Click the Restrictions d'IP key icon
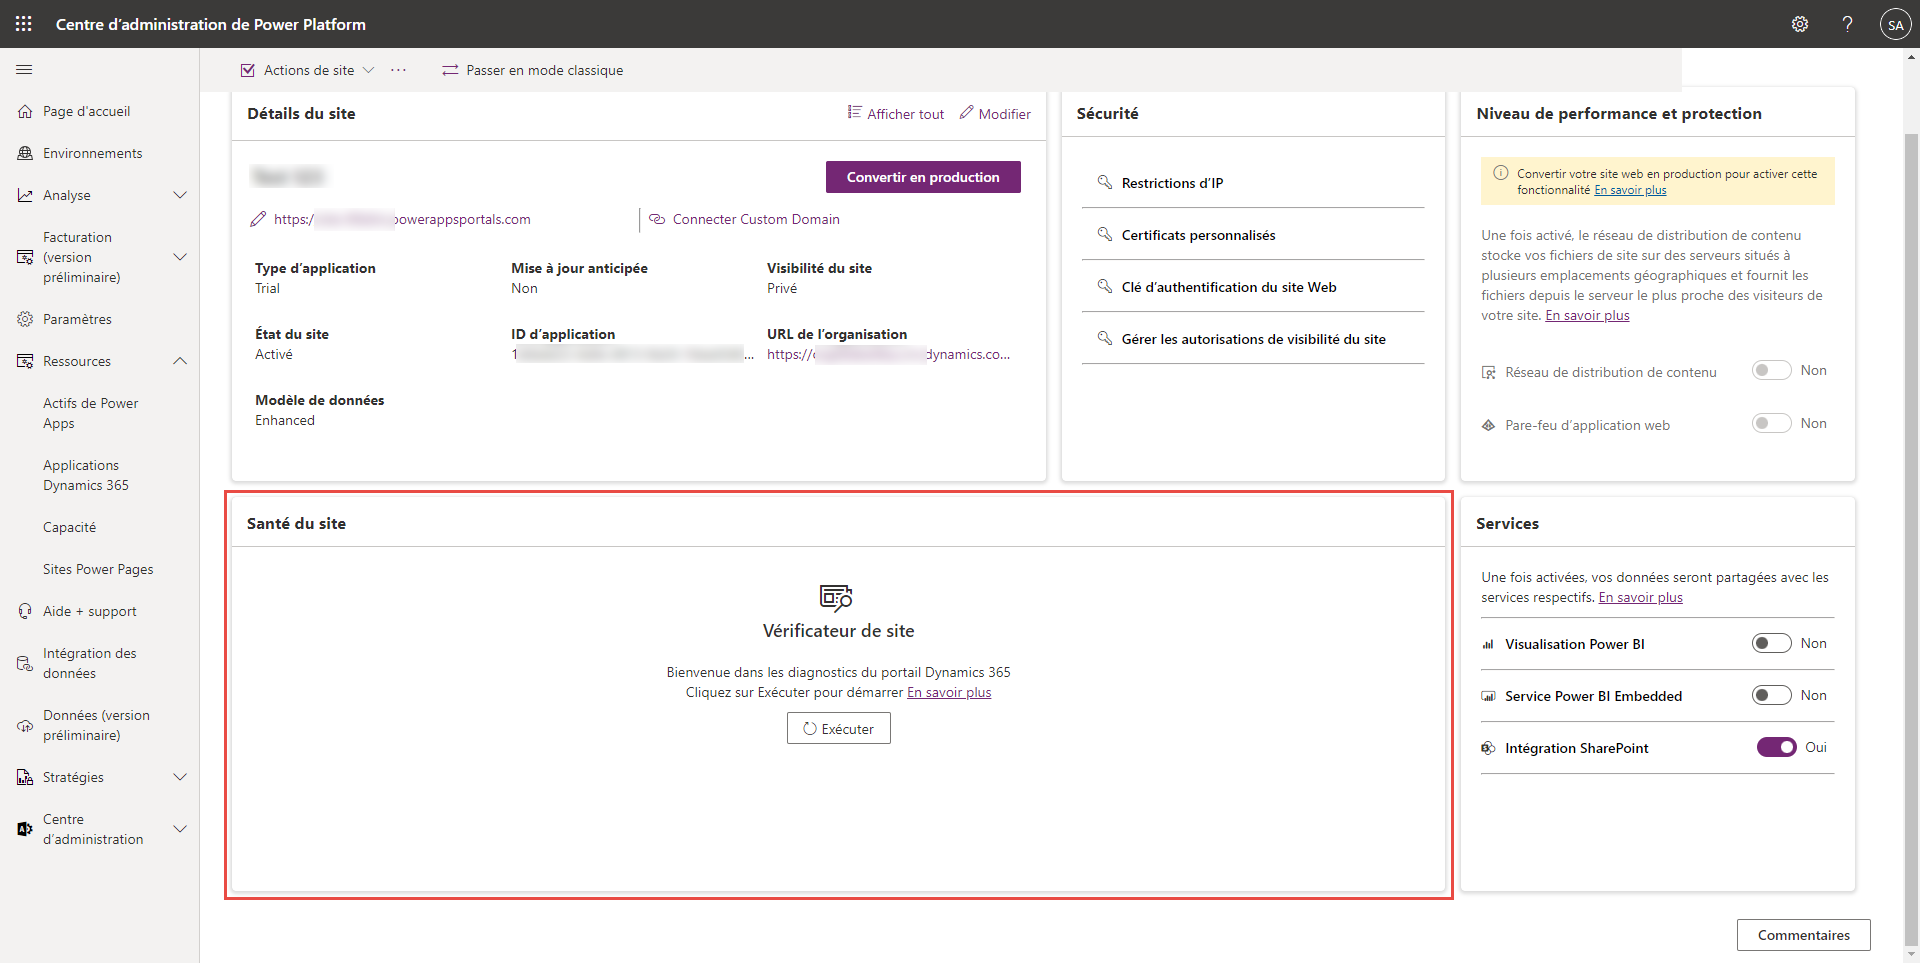1920x963 pixels. pyautogui.click(x=1105, y=182)
